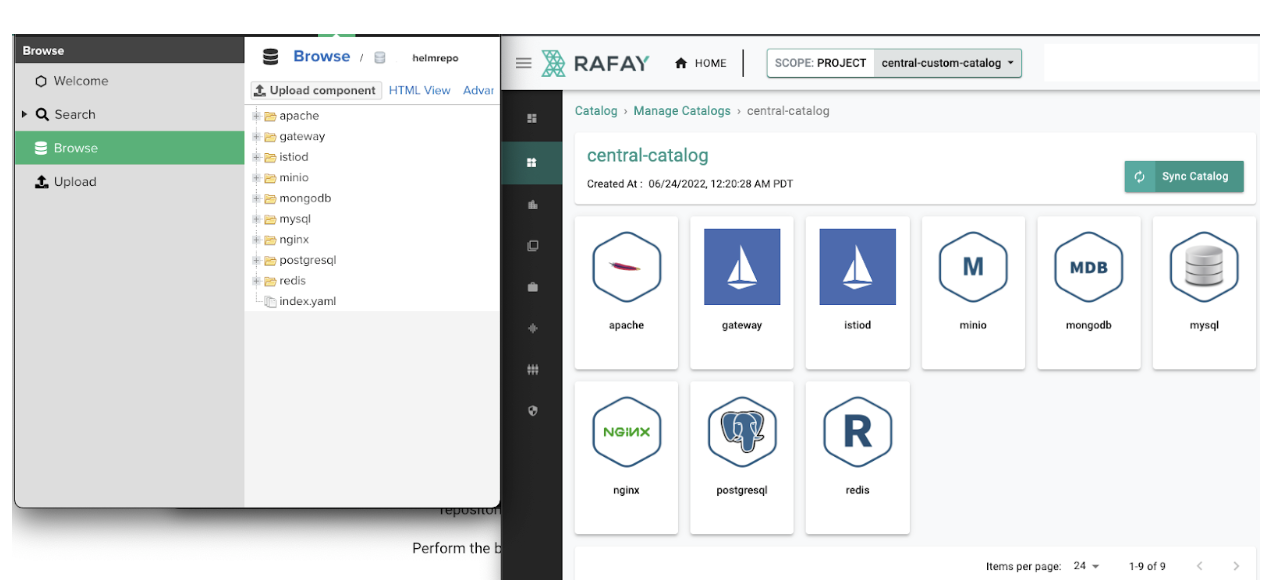This screenshot has height=584, width=1276.
Task: Select Welcome in the Browse sidebar
Action: coord(130,81)
